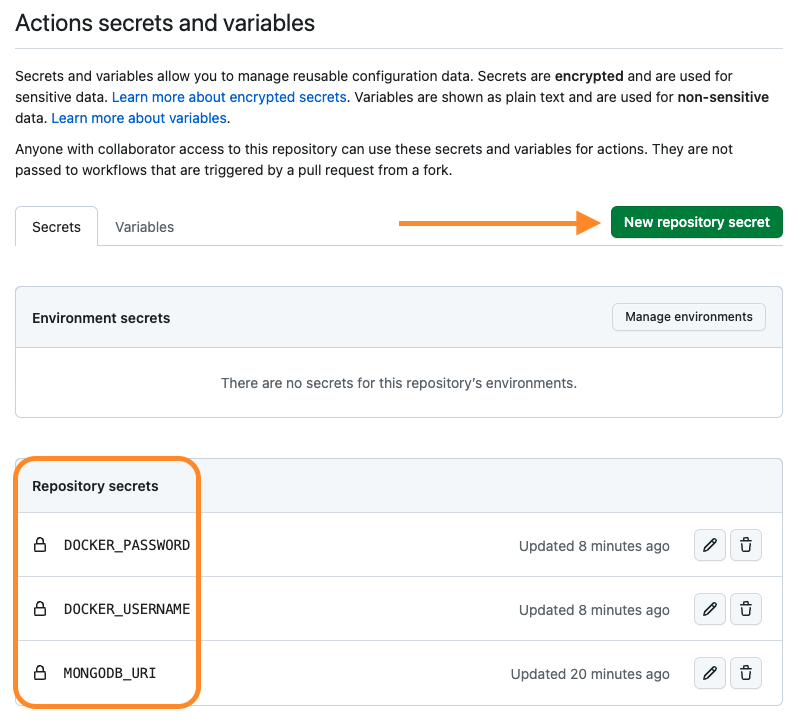The width and height of the screenshot is (803, 726).
Task: Click lock icon beside DOCKER_USERNAME
Action: point(41,609)
